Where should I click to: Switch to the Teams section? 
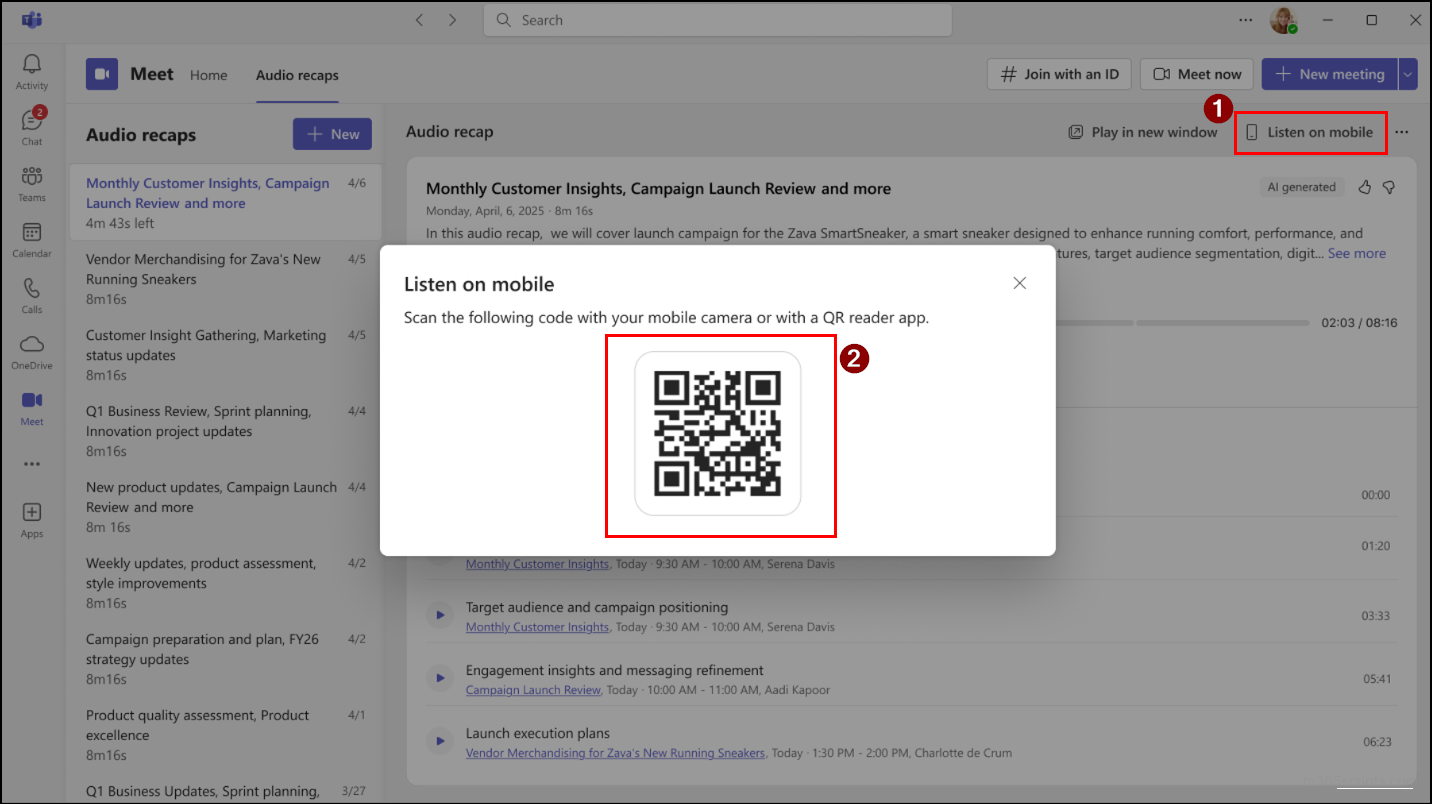[31, 183]
